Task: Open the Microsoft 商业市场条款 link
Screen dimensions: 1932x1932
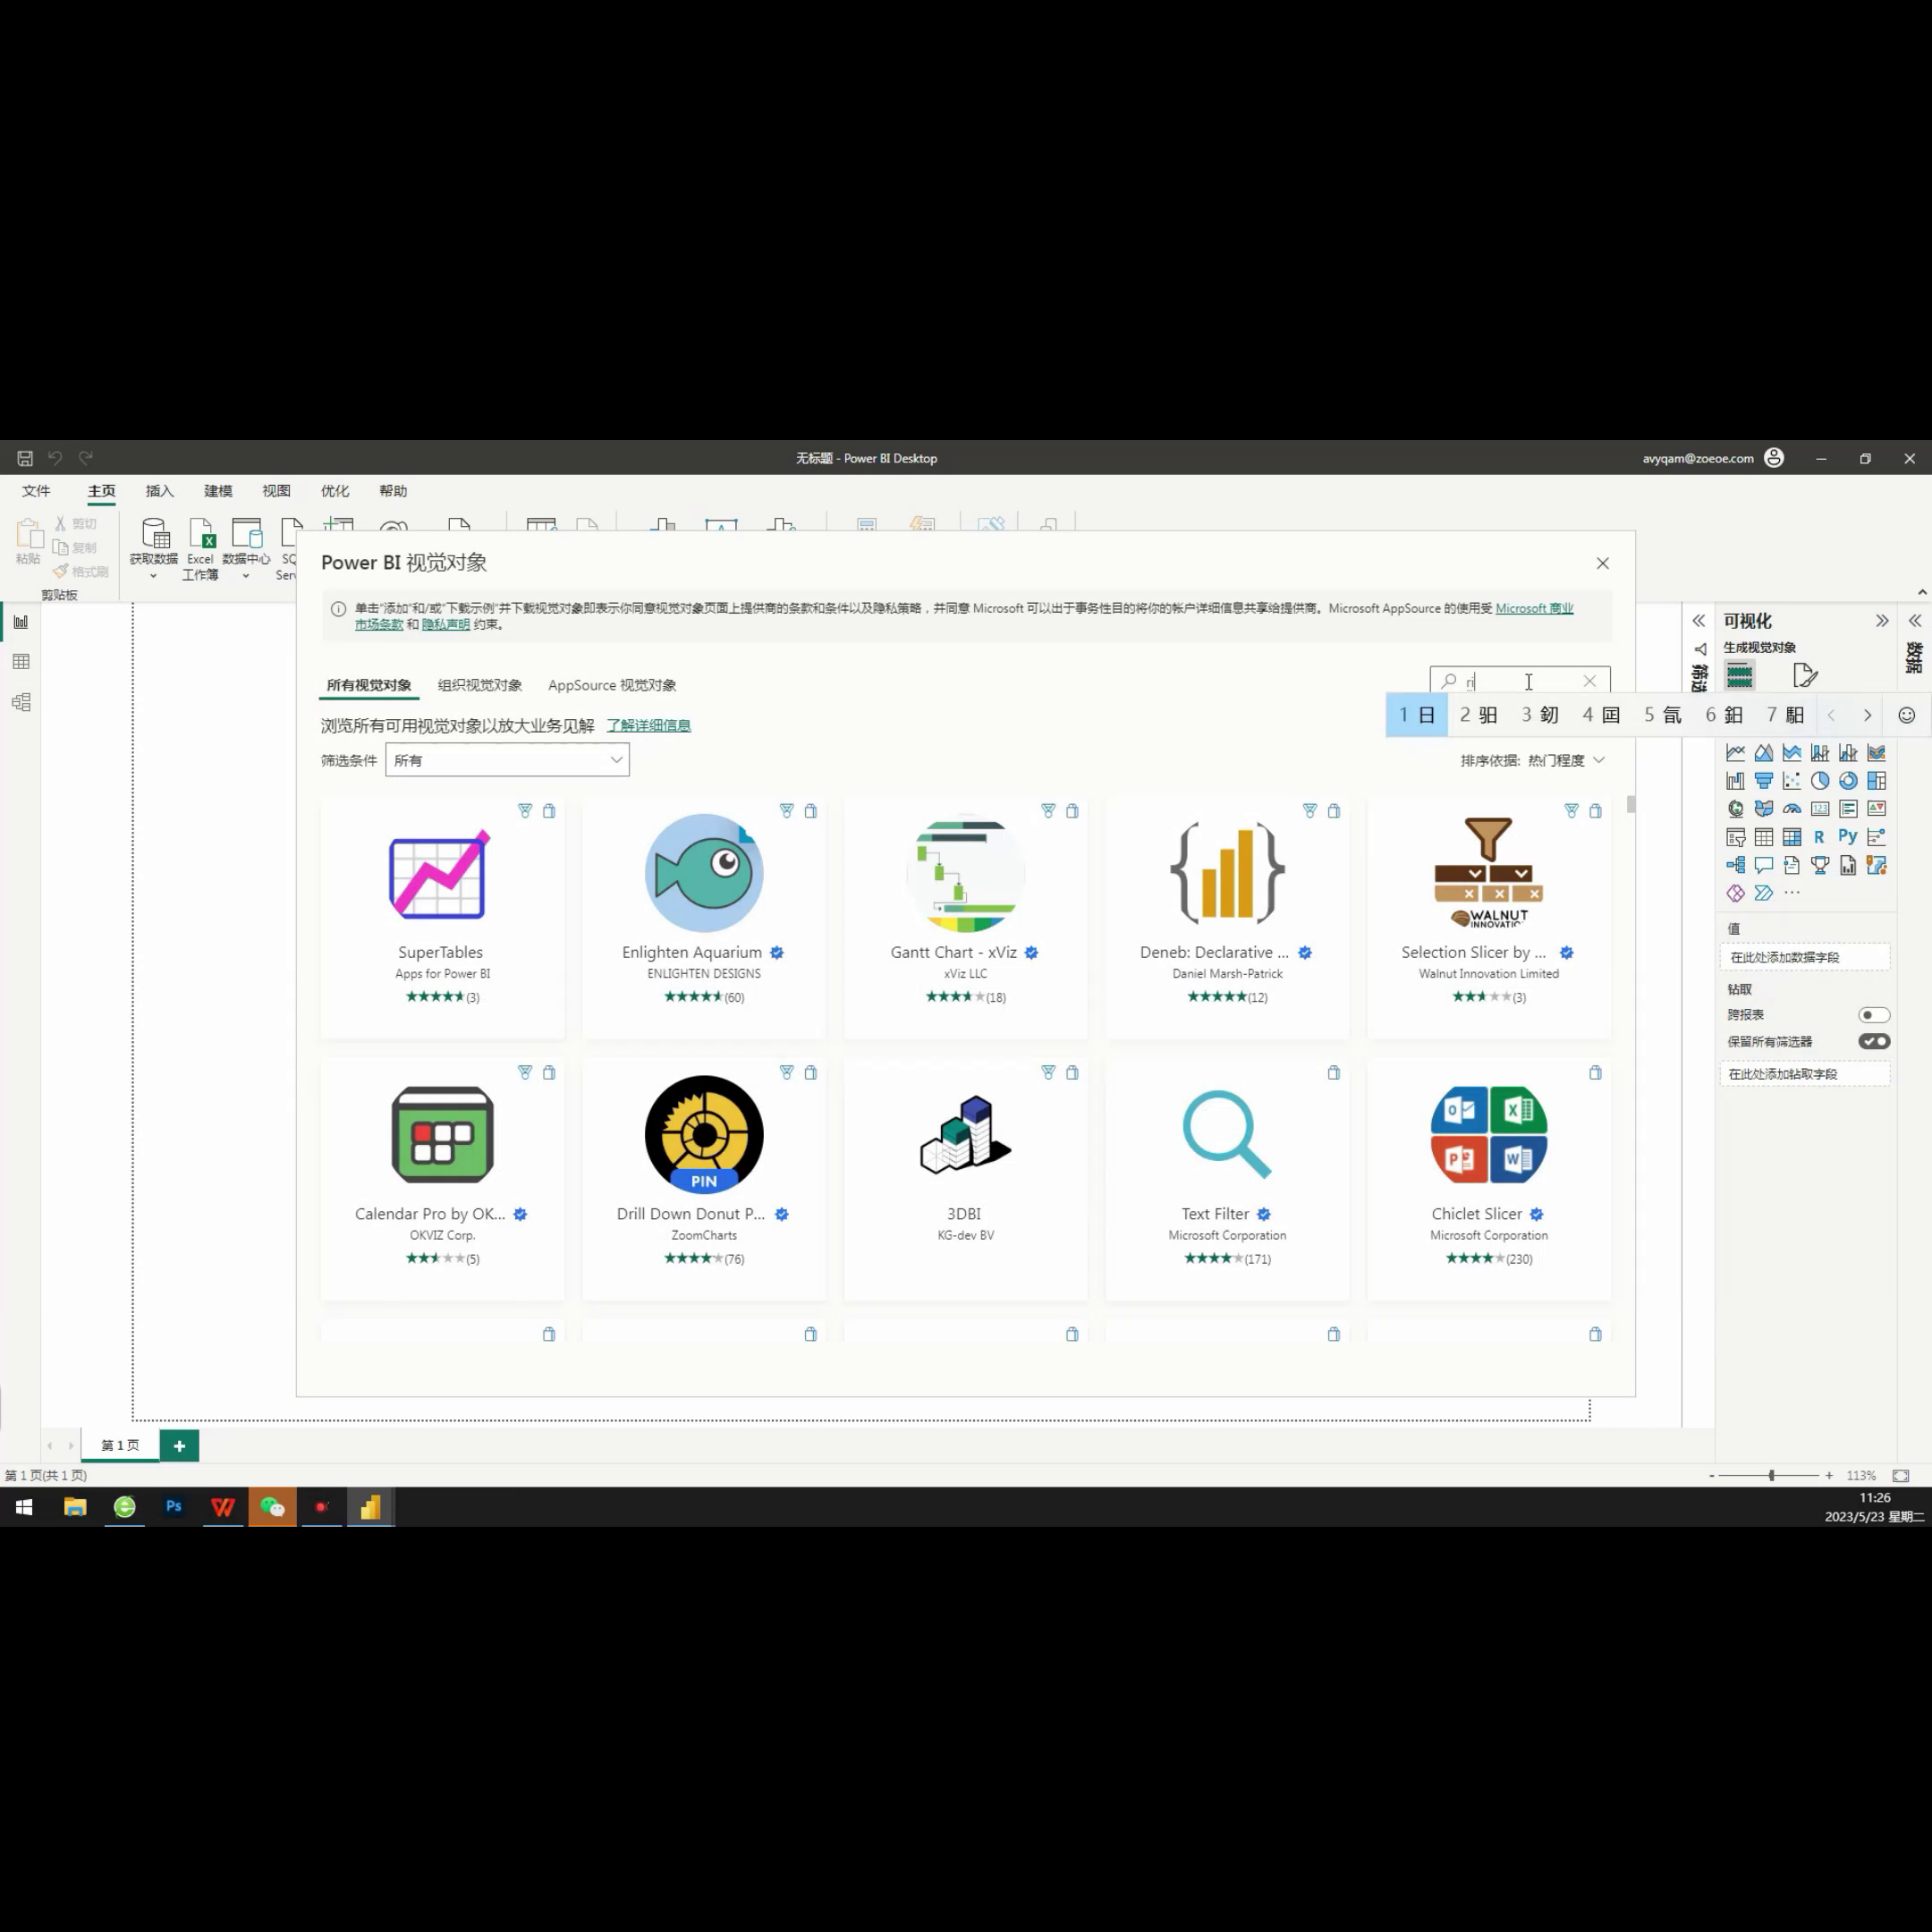Action: point(1534,608)
